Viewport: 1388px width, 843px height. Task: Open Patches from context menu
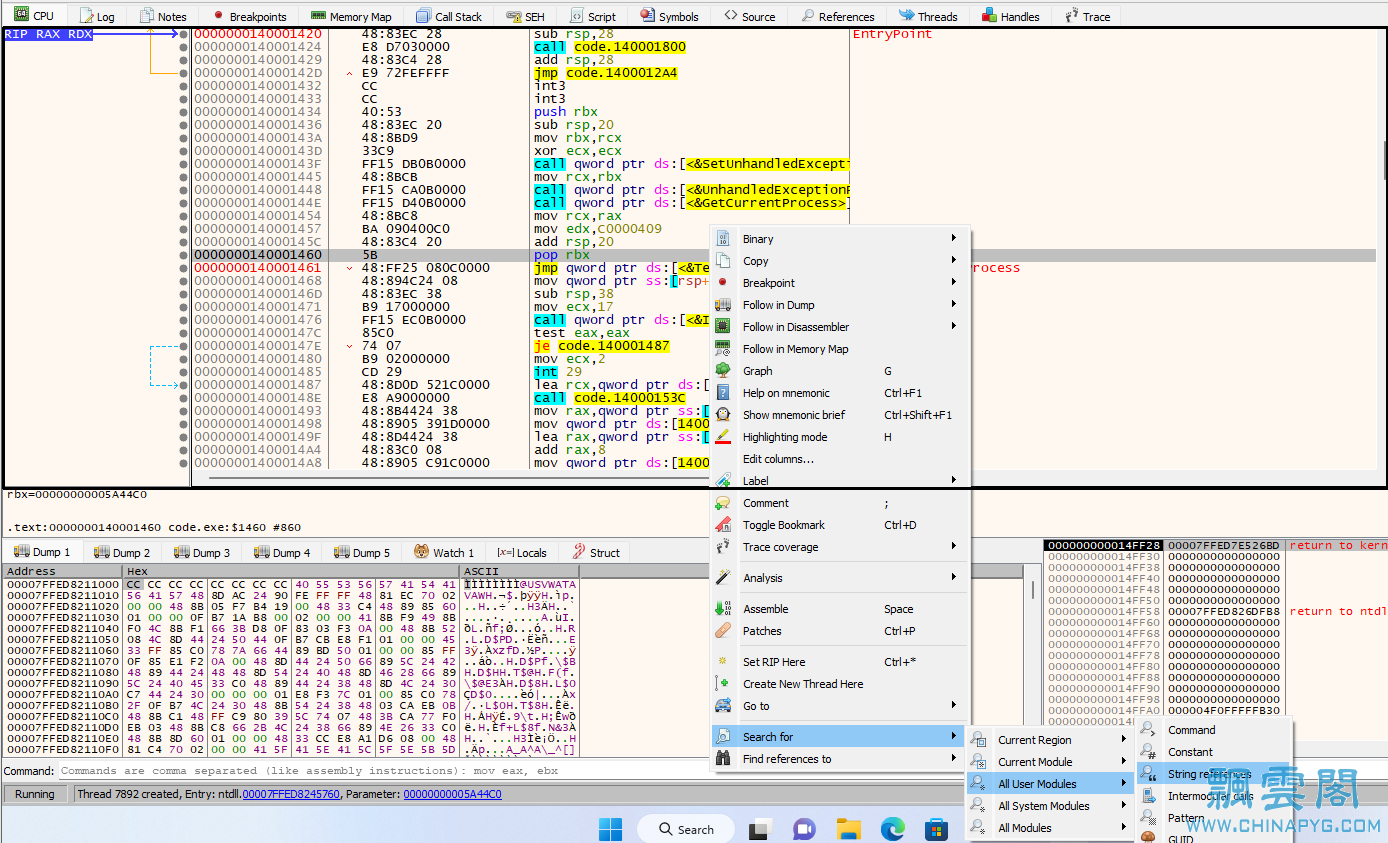[x=840, y=631]
